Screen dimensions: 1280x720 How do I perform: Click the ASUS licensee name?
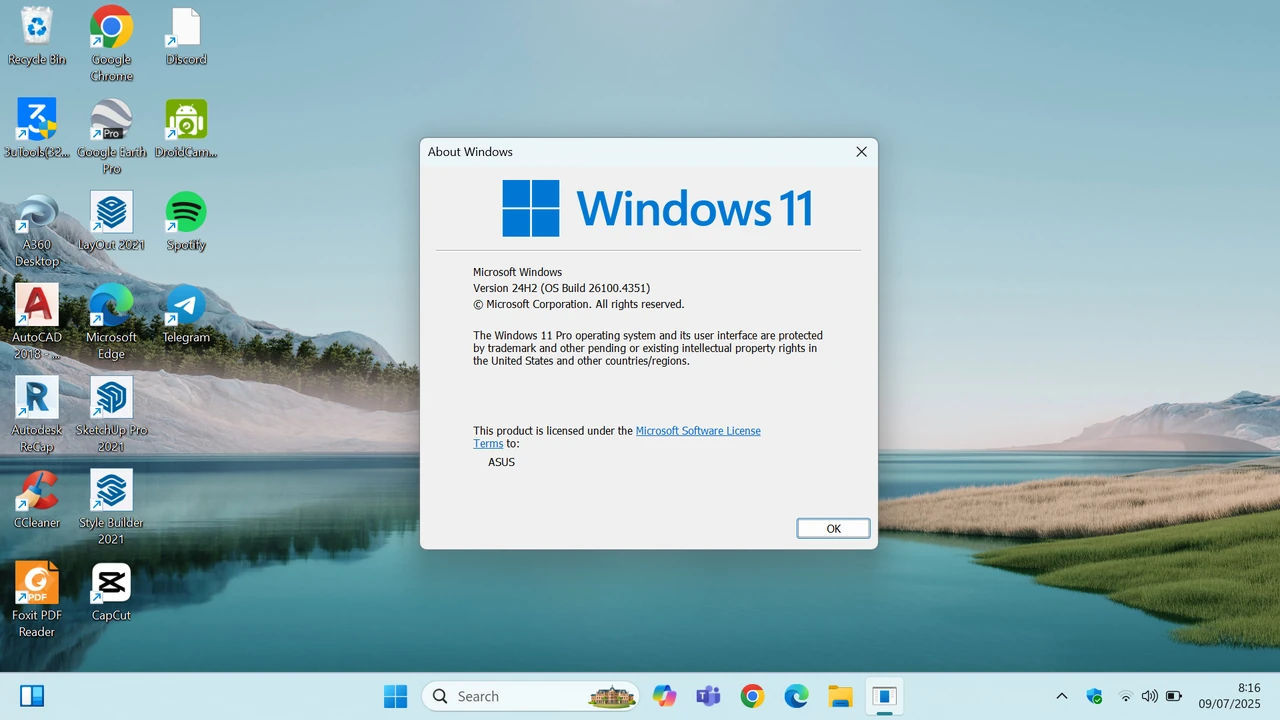(x=502, y=462)
